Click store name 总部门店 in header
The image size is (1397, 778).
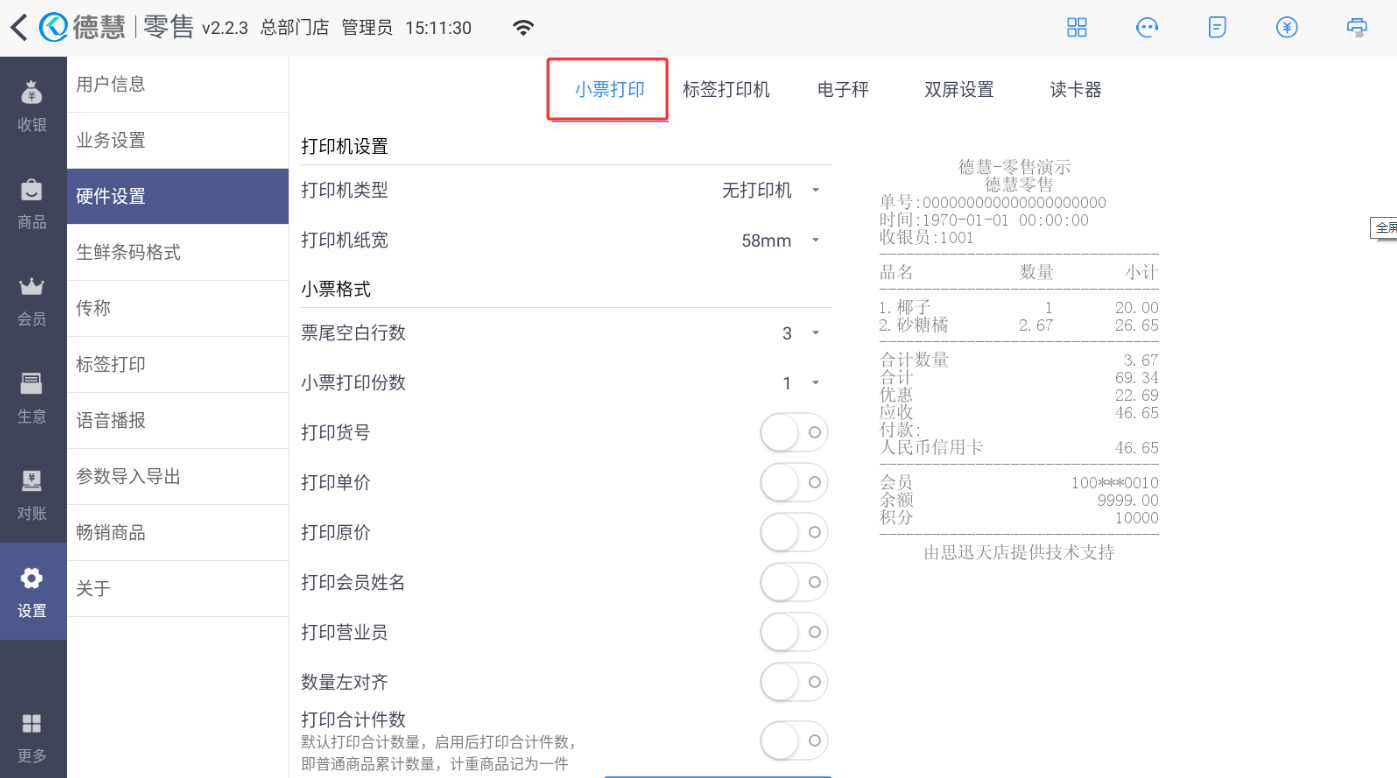(x=295, y=28)
